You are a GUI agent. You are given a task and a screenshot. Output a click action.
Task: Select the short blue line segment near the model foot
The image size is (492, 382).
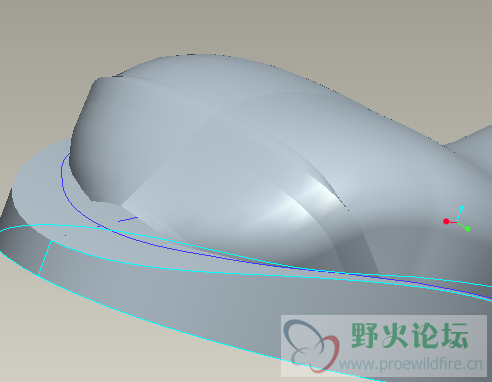128,219
